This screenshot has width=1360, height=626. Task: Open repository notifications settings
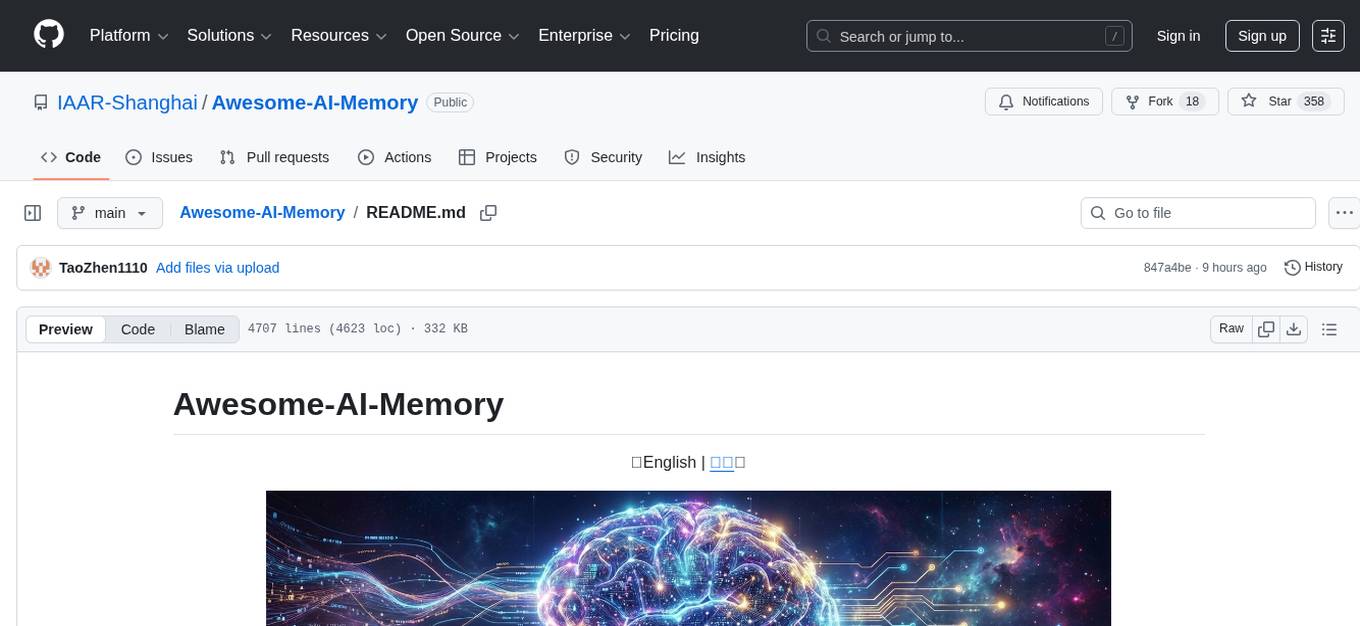[1044, 101]
